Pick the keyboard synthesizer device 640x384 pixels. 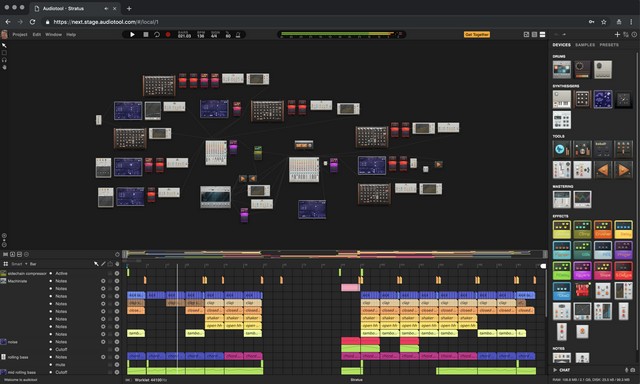point(562,100)
